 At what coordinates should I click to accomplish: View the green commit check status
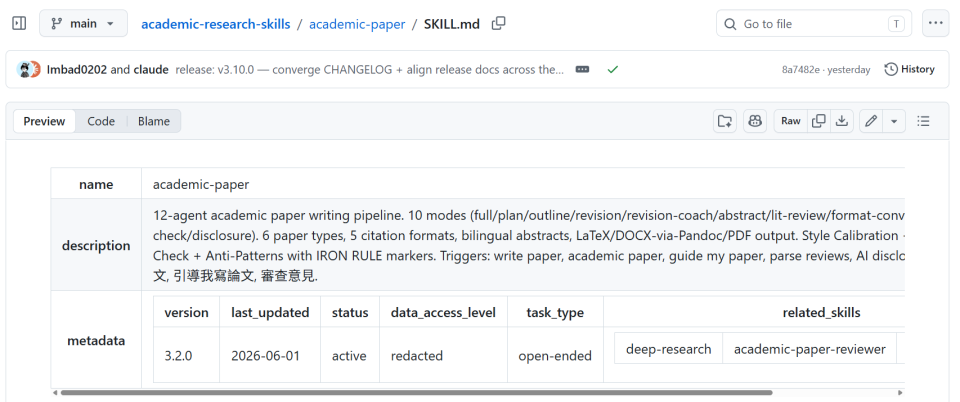click(612, 69)
